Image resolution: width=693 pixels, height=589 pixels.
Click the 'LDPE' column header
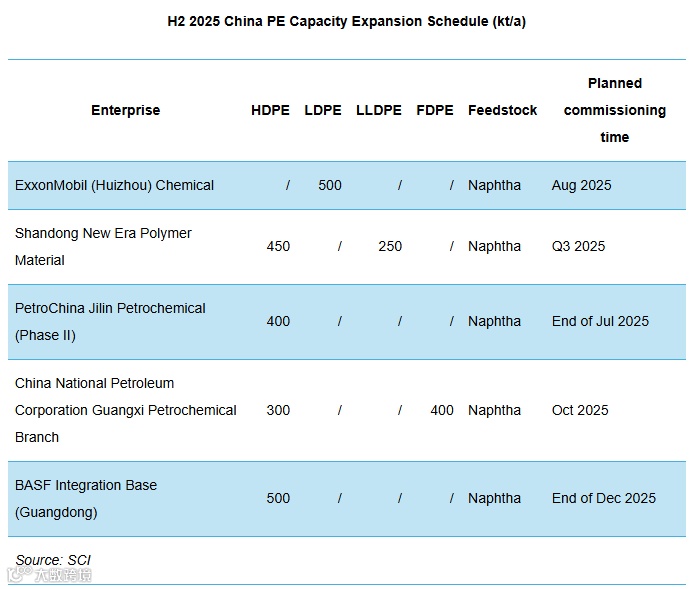pos(323,110)
